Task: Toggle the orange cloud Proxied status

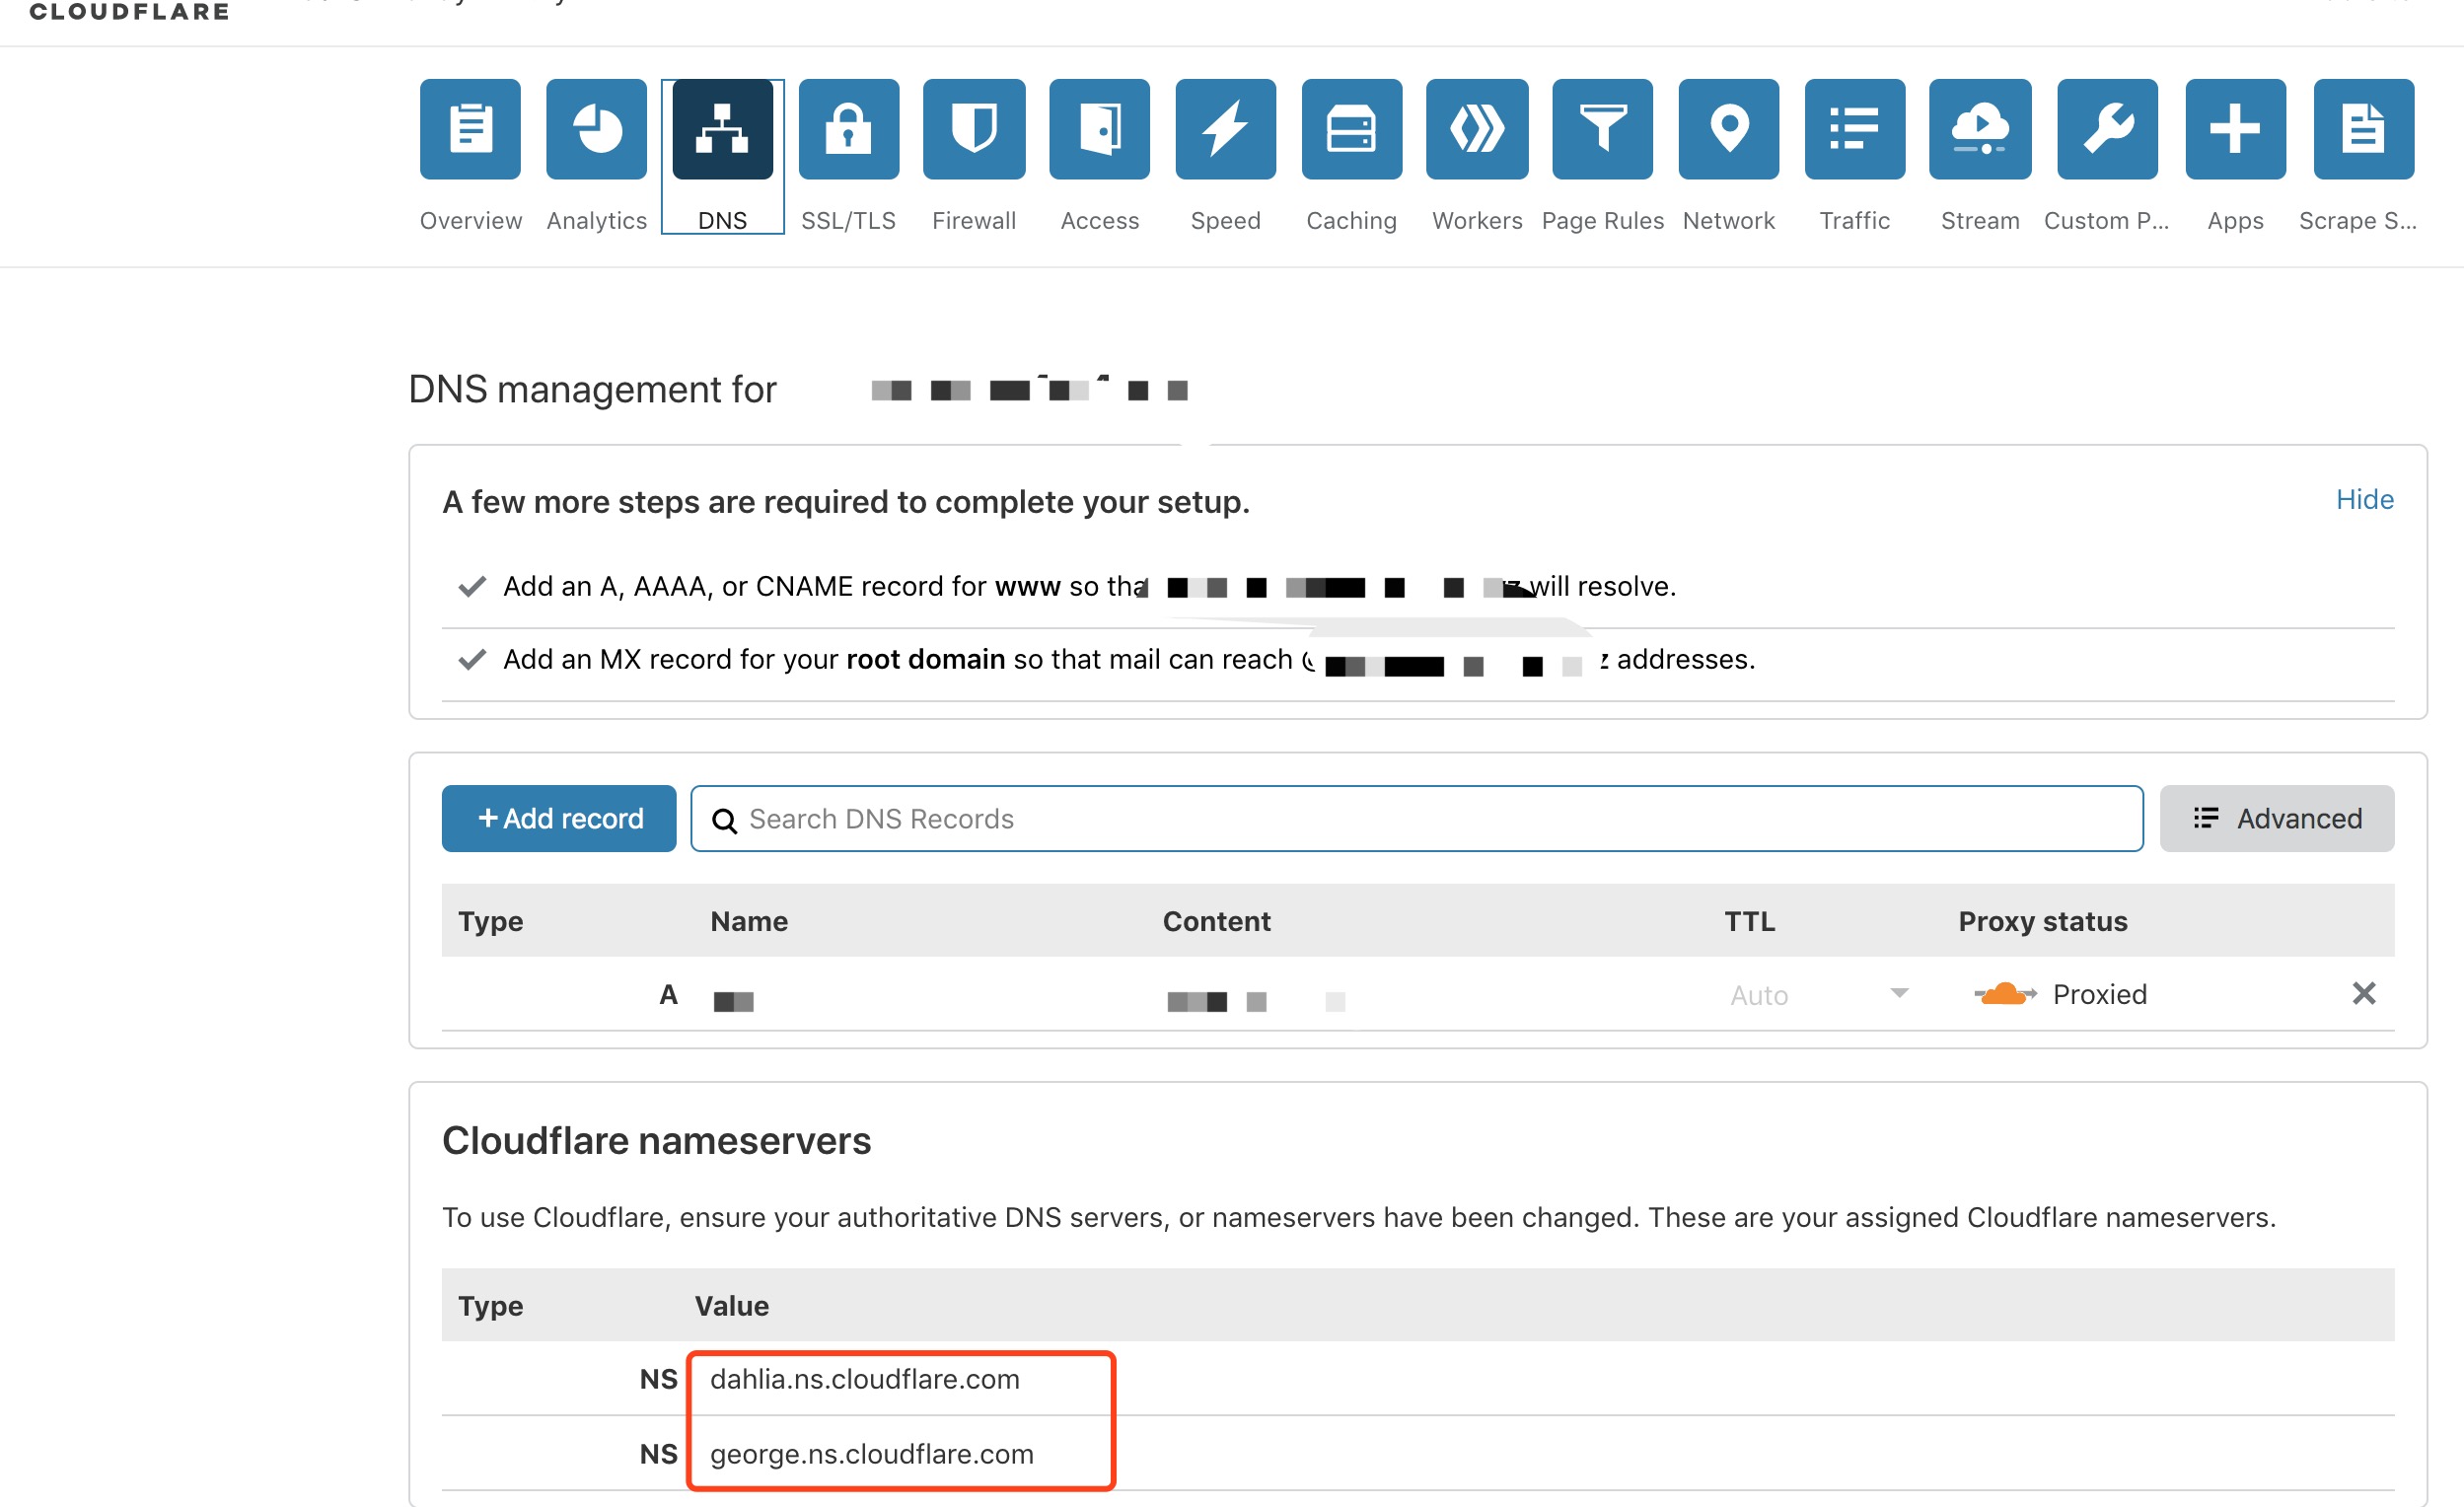Action: [x=2004, y=993]
